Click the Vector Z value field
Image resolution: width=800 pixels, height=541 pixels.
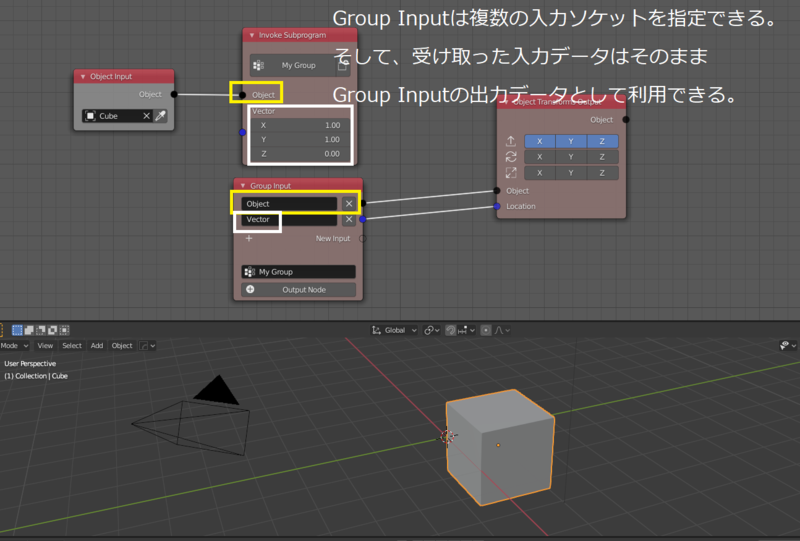tap(300, 154)
